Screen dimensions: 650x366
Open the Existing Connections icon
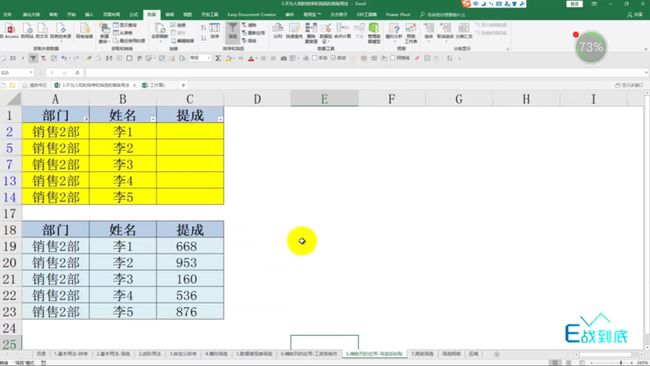click(85, 30)
